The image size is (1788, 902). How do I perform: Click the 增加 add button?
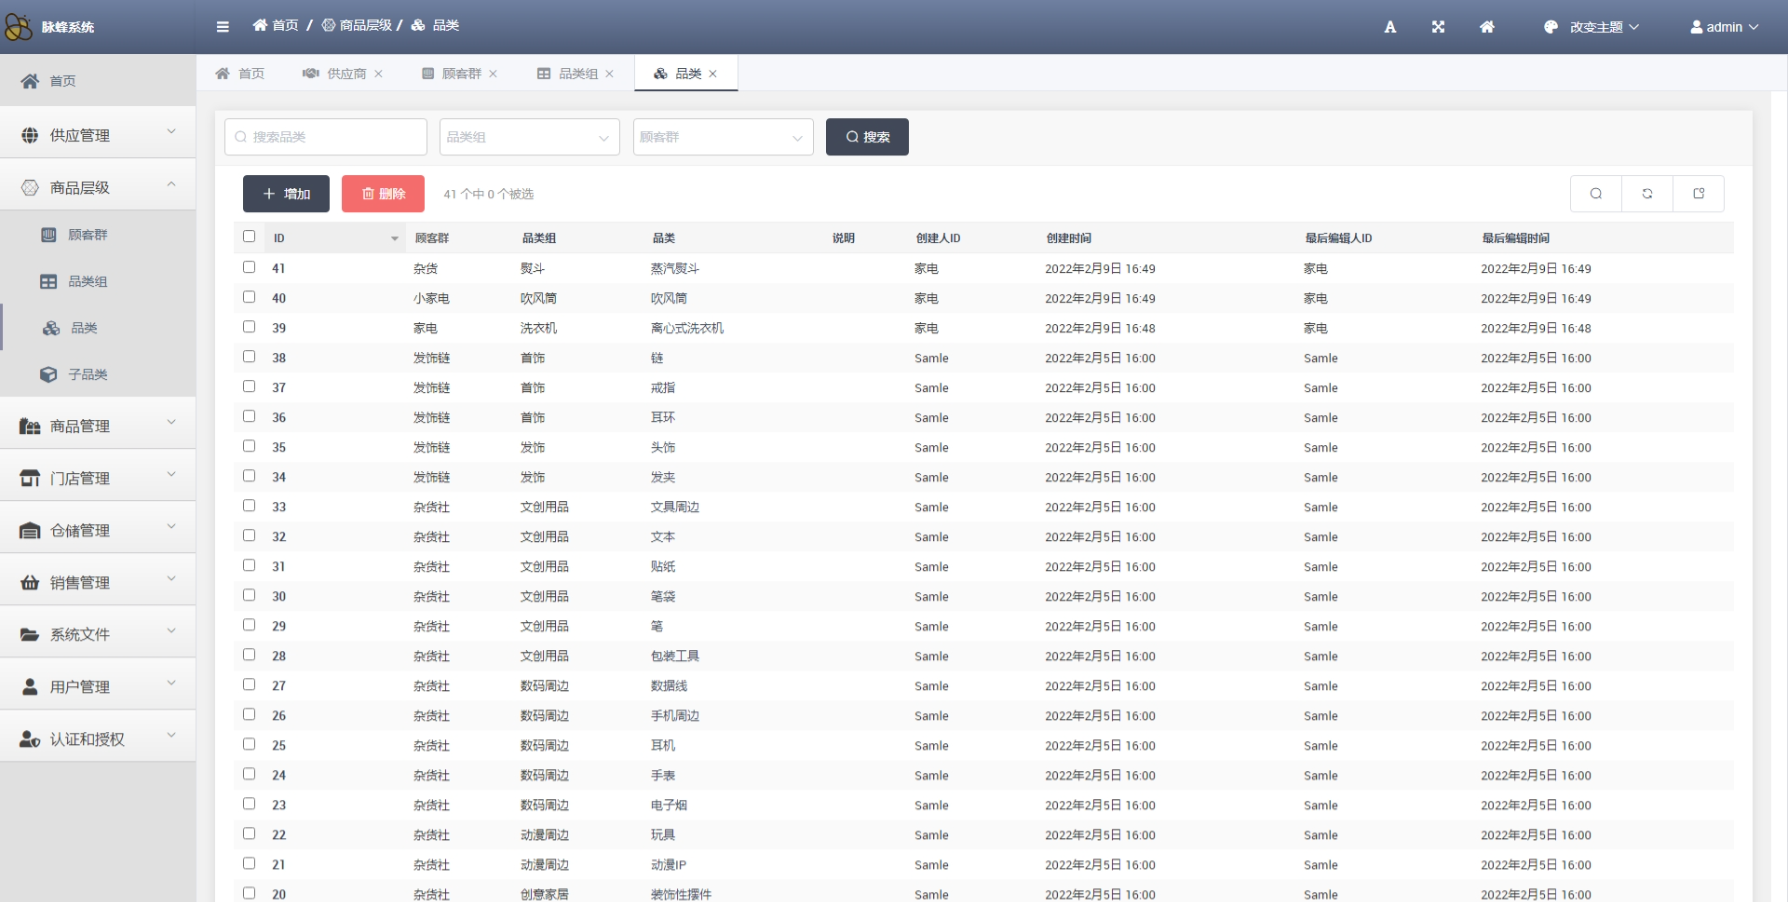[286, 194]
